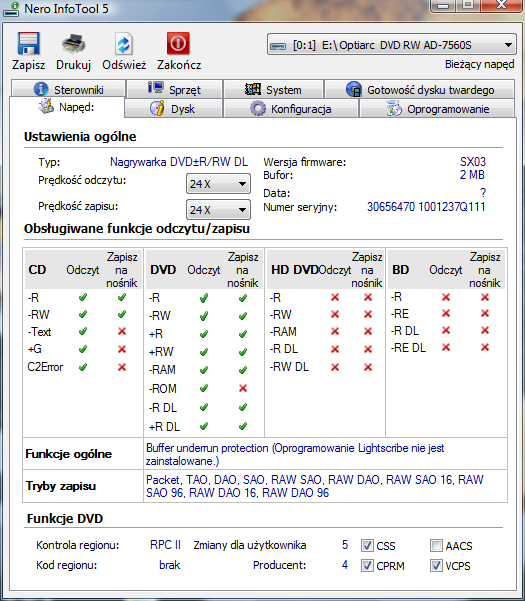Click the 2 MB buffer value
The height and width of the screenshot is (601, 525).
(x=472, y=175)
